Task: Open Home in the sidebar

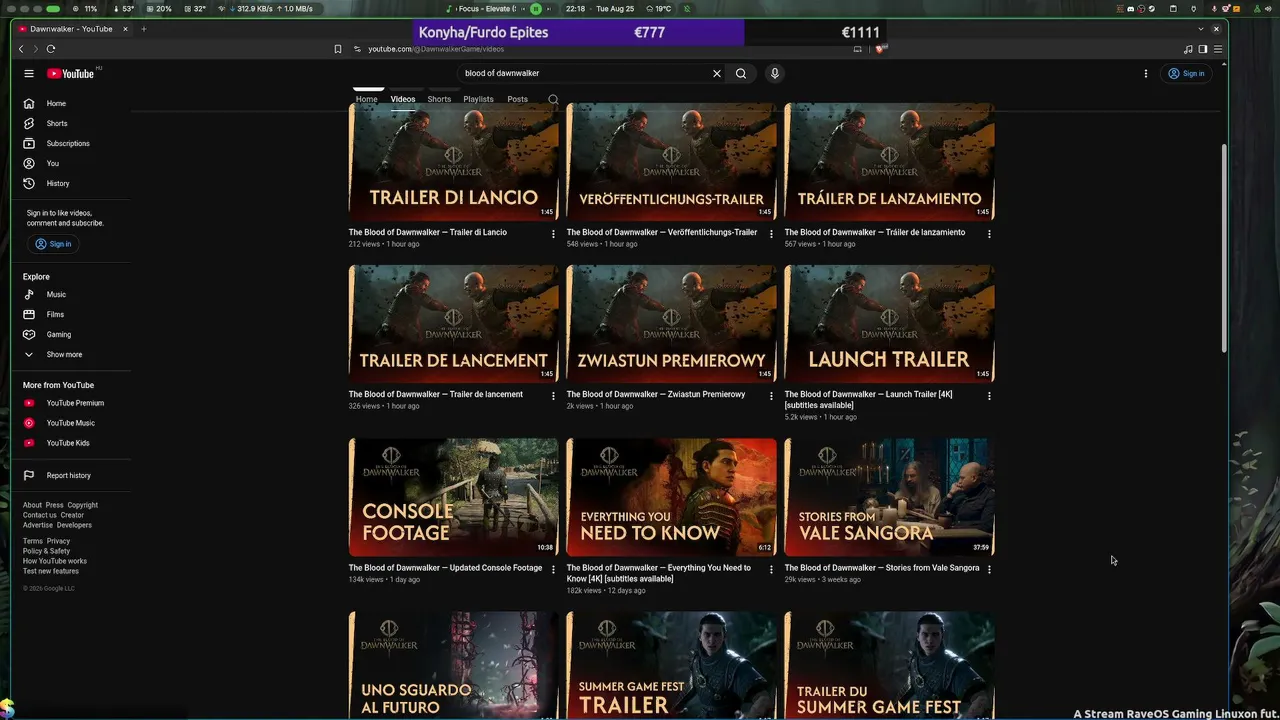Action: (x=56, y=103)
